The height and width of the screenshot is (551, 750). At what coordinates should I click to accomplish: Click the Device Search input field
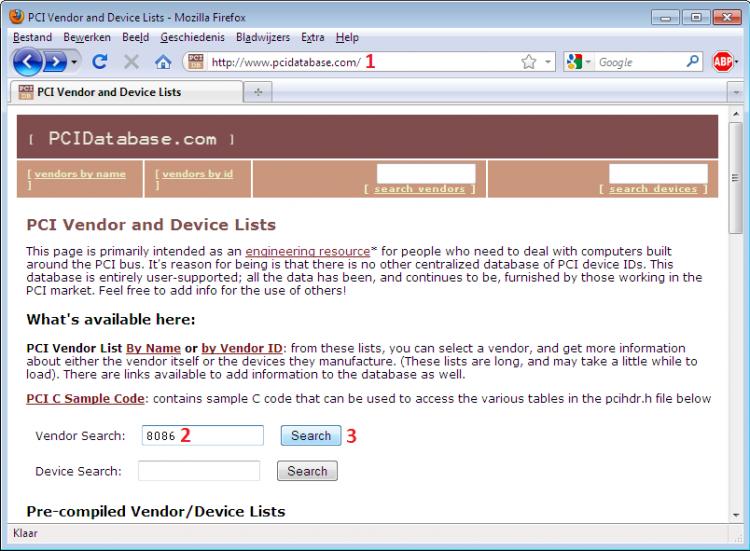tap(199, 471)
